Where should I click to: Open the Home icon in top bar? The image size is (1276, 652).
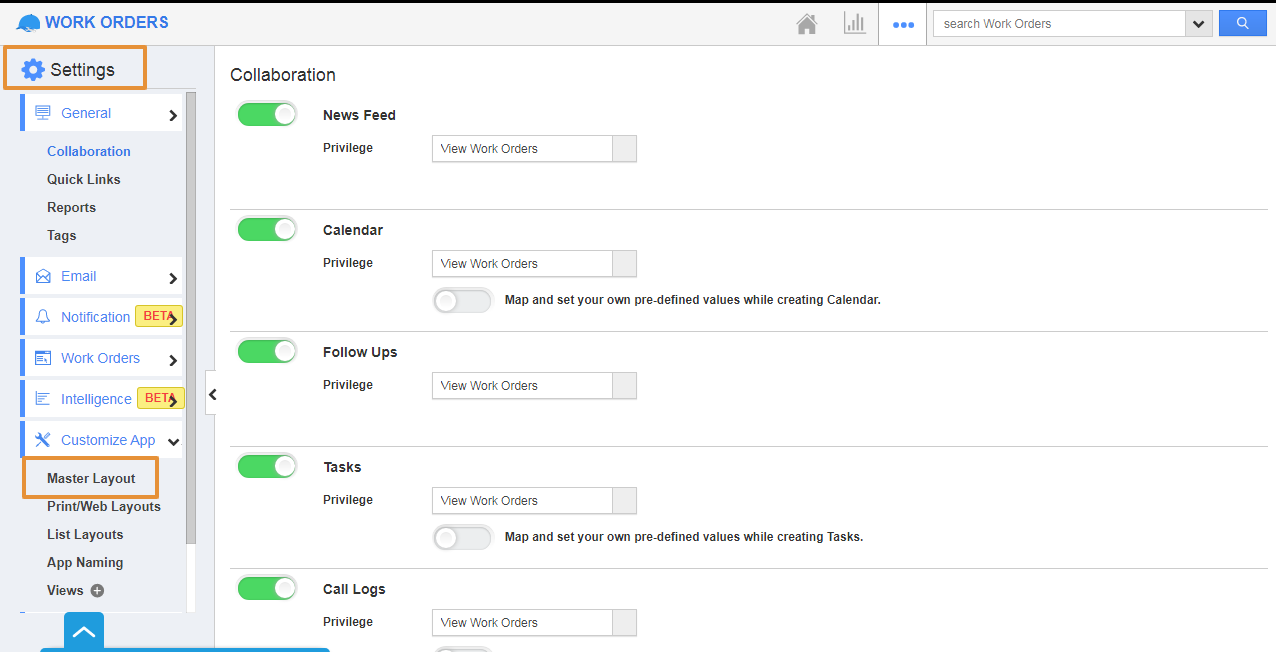point(806,24)
